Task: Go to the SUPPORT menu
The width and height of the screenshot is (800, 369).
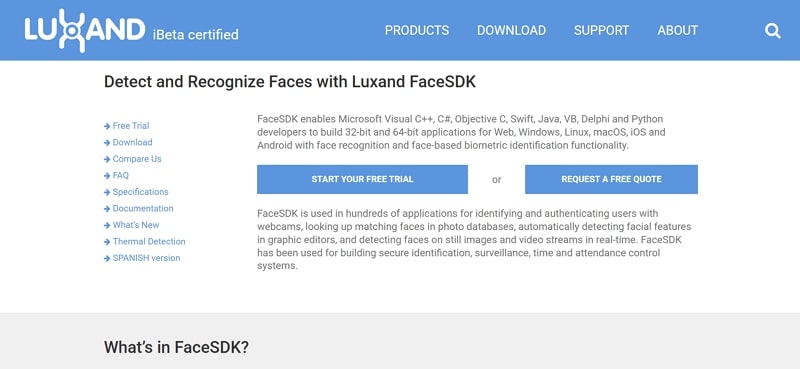Action: [602, 31]
